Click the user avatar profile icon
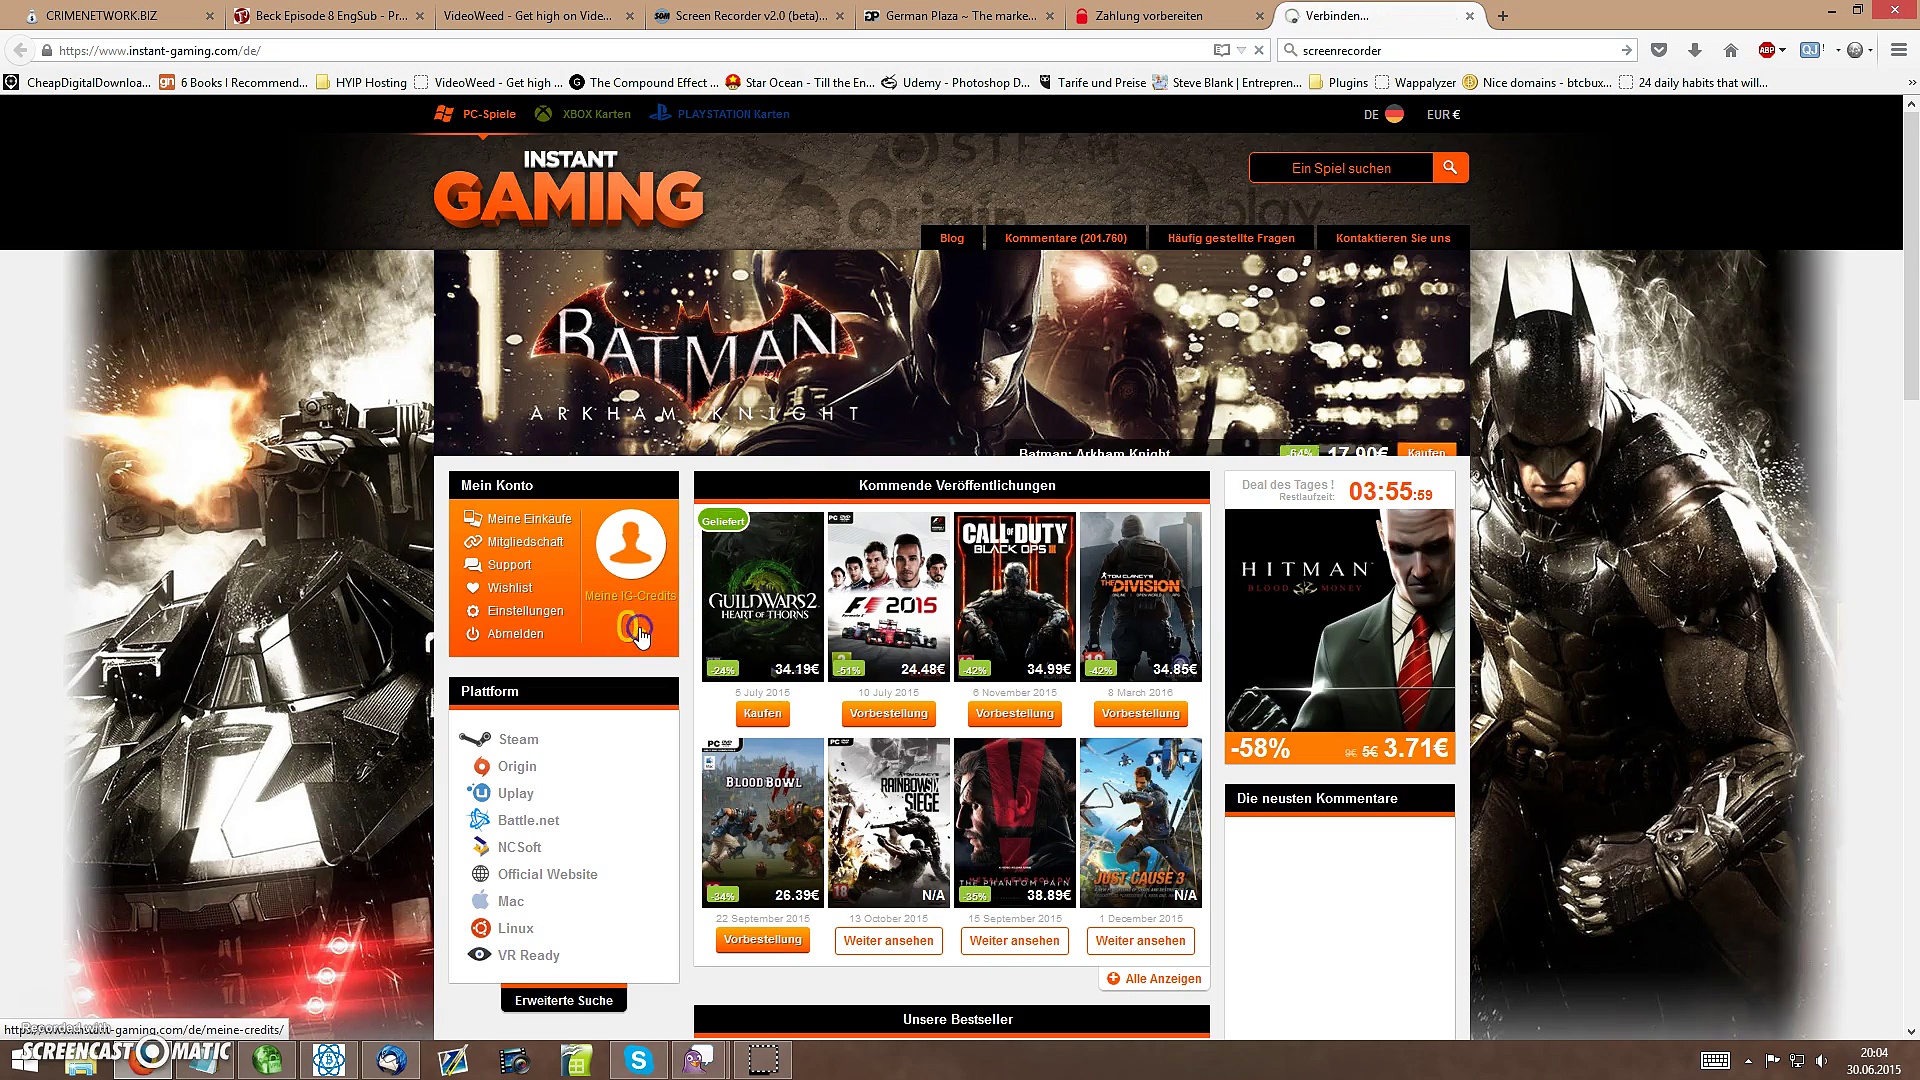The height and width of the screenshot is (1080, 1920). (x=631, y=544)
